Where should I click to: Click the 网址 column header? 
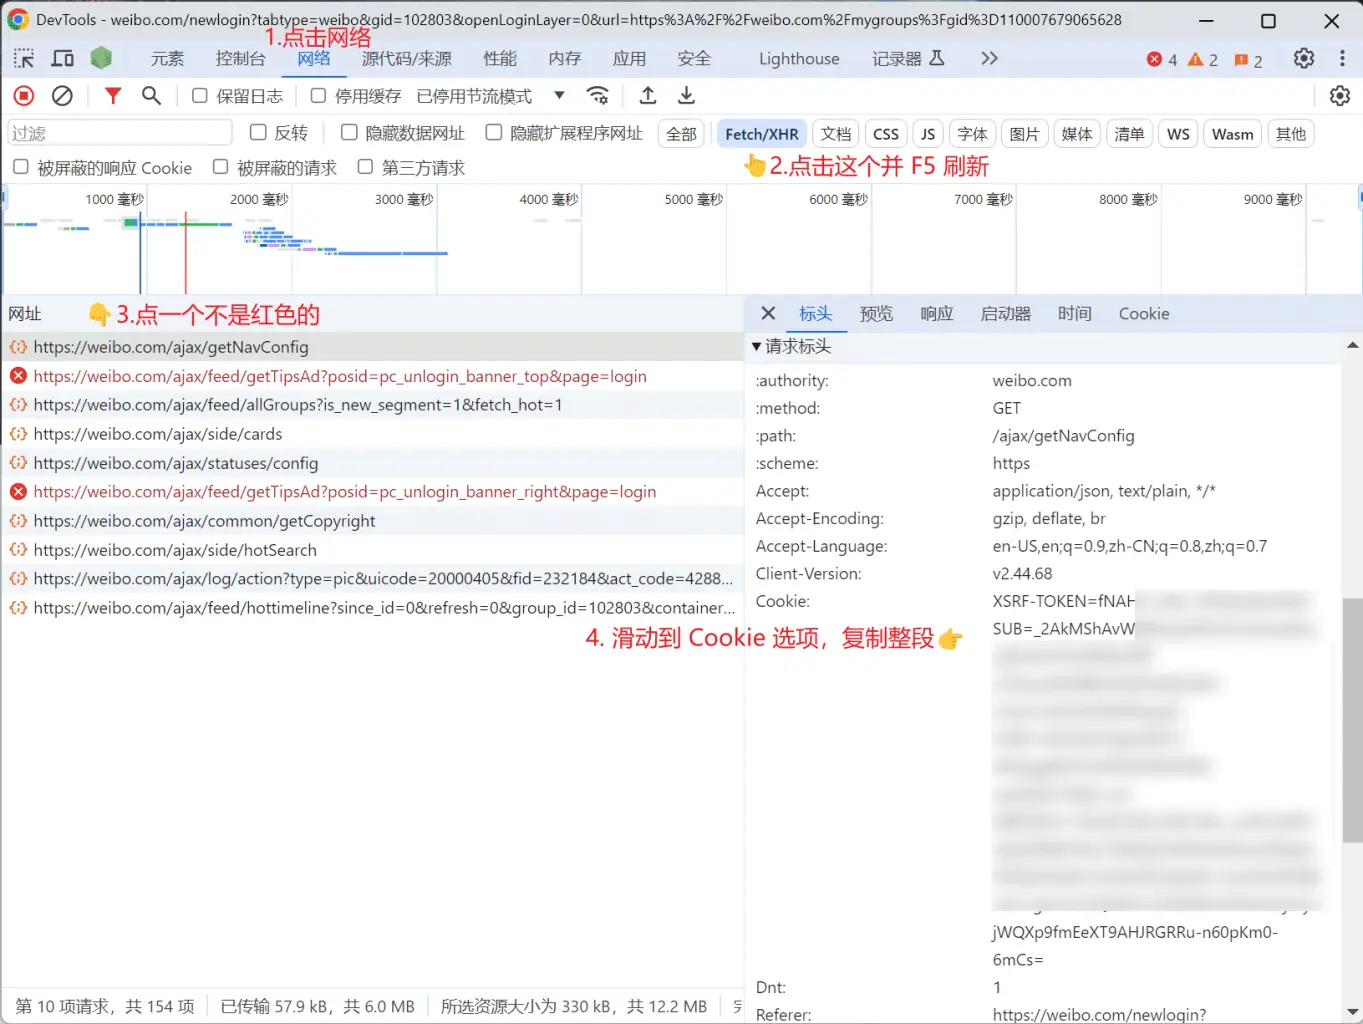coord(25,314)
